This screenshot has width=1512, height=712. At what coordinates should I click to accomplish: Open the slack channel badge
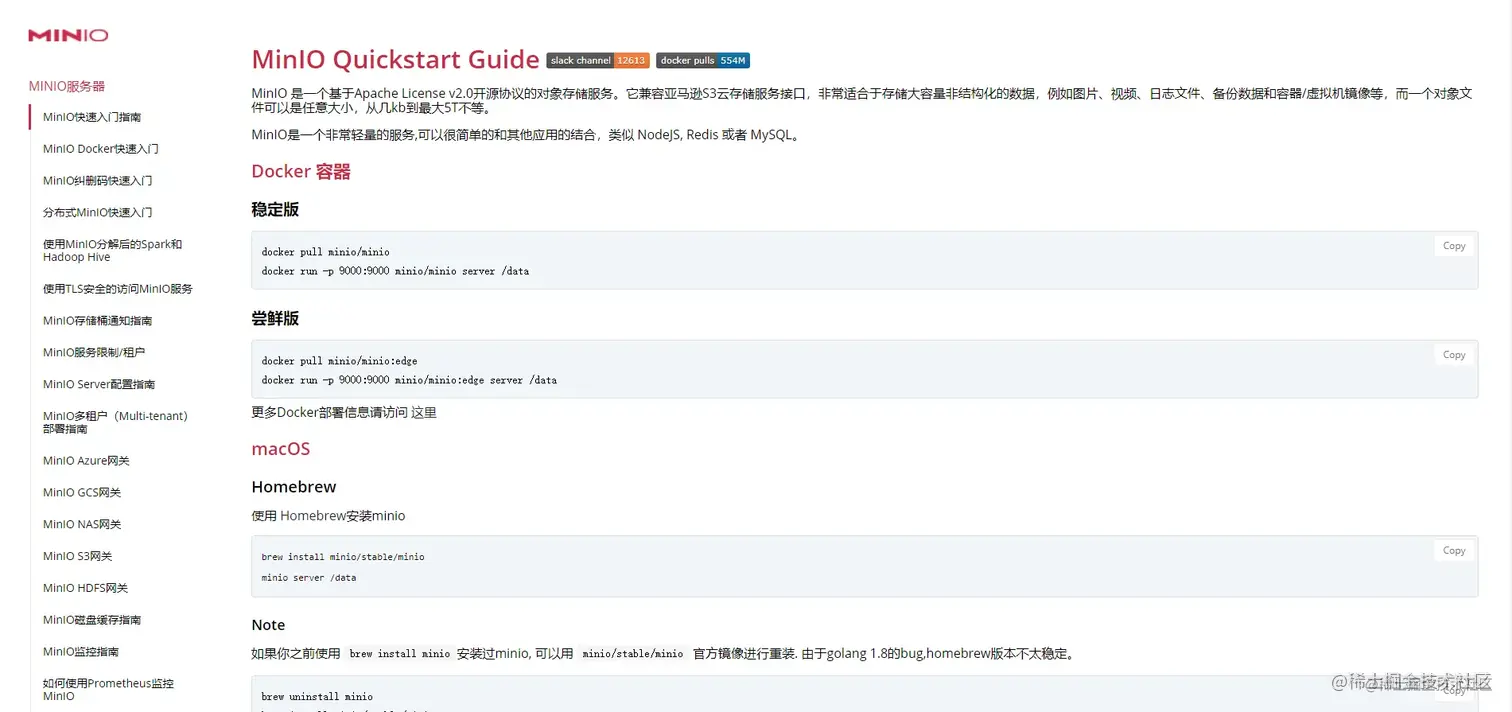[598, 60]
